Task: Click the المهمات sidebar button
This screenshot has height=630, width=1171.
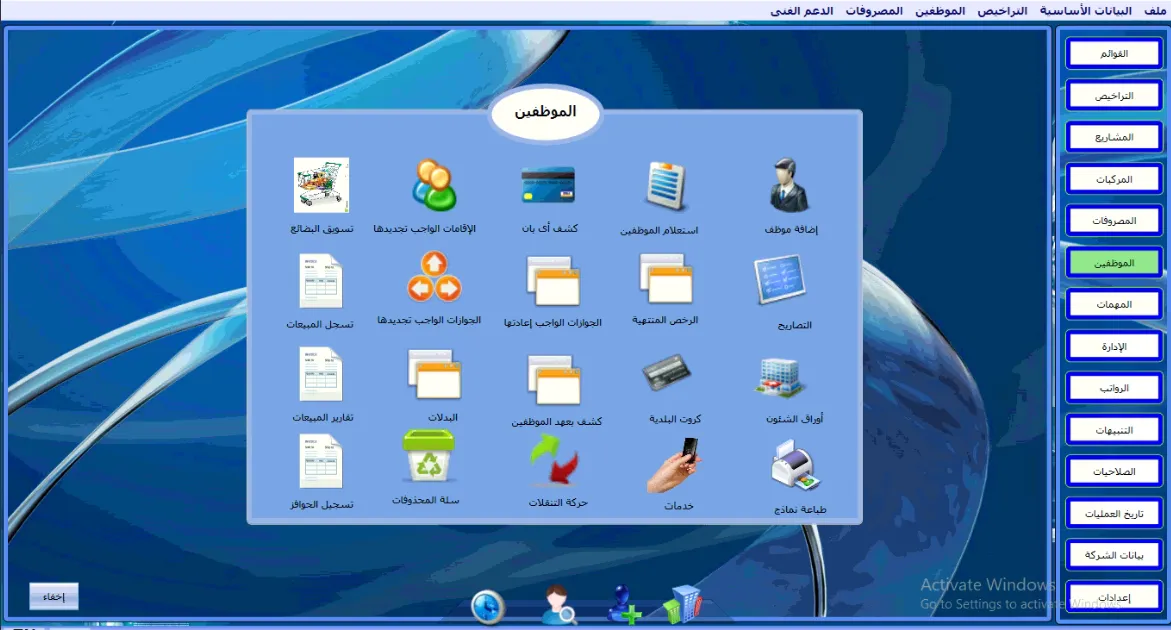Action: [1113, 305]
